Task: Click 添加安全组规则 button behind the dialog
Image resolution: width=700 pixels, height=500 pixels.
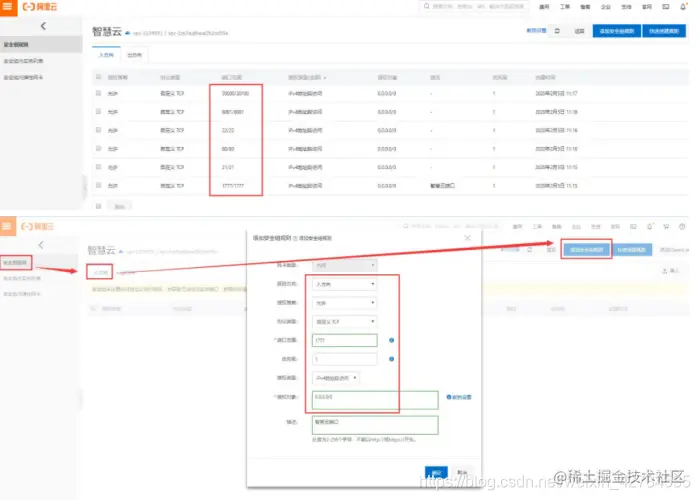Action: 587,250
